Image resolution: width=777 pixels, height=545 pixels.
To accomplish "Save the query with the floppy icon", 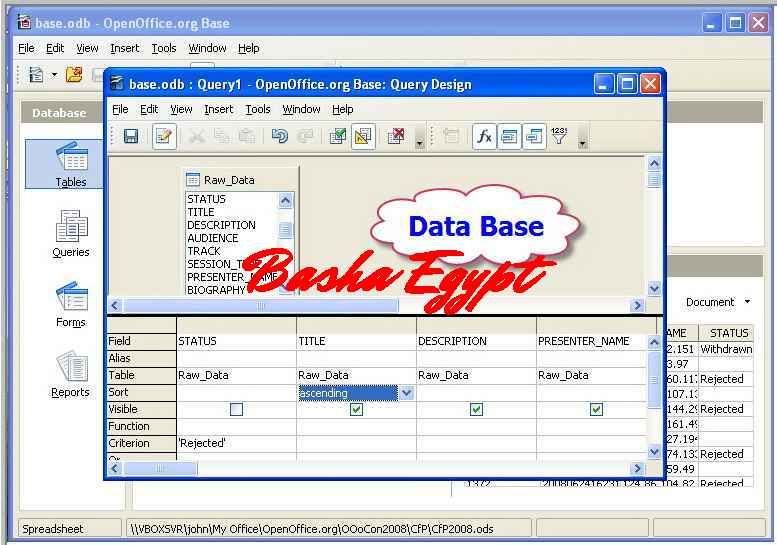I will click(131, 136).
